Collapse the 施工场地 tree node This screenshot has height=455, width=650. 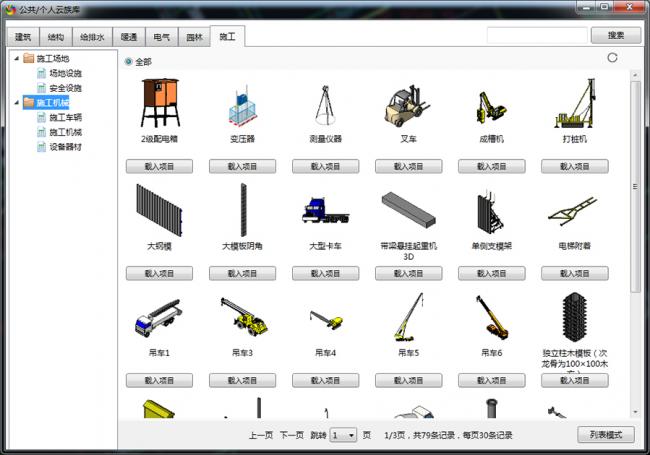pos(18,58)
